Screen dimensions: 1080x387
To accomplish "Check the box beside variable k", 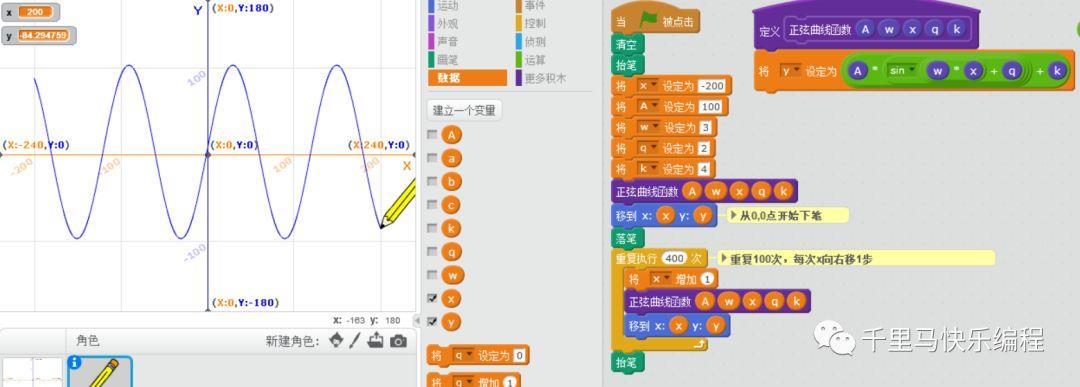I will coord(432,229).
